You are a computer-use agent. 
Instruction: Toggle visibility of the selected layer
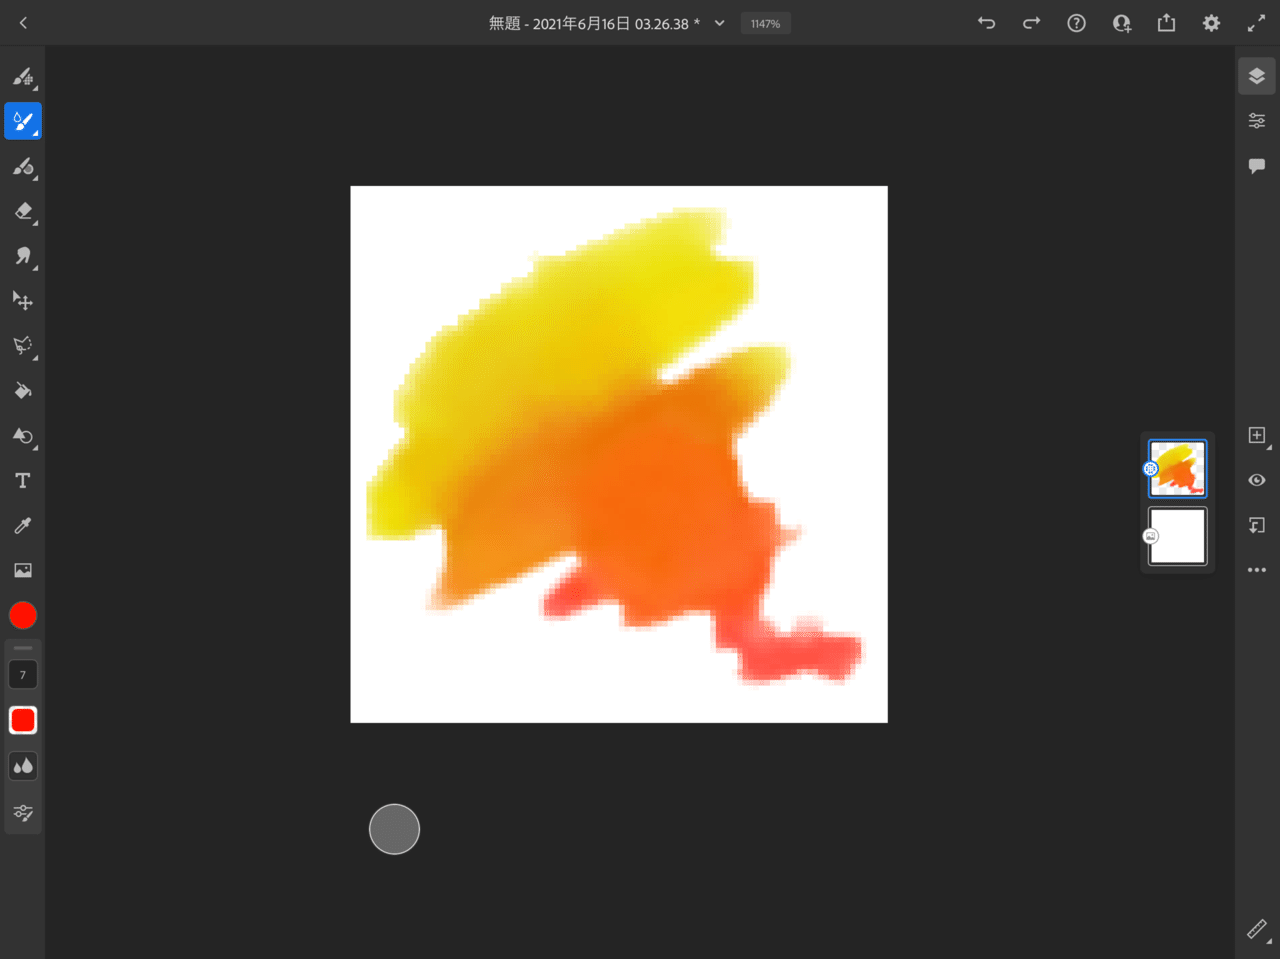(x=1257, y=480)
